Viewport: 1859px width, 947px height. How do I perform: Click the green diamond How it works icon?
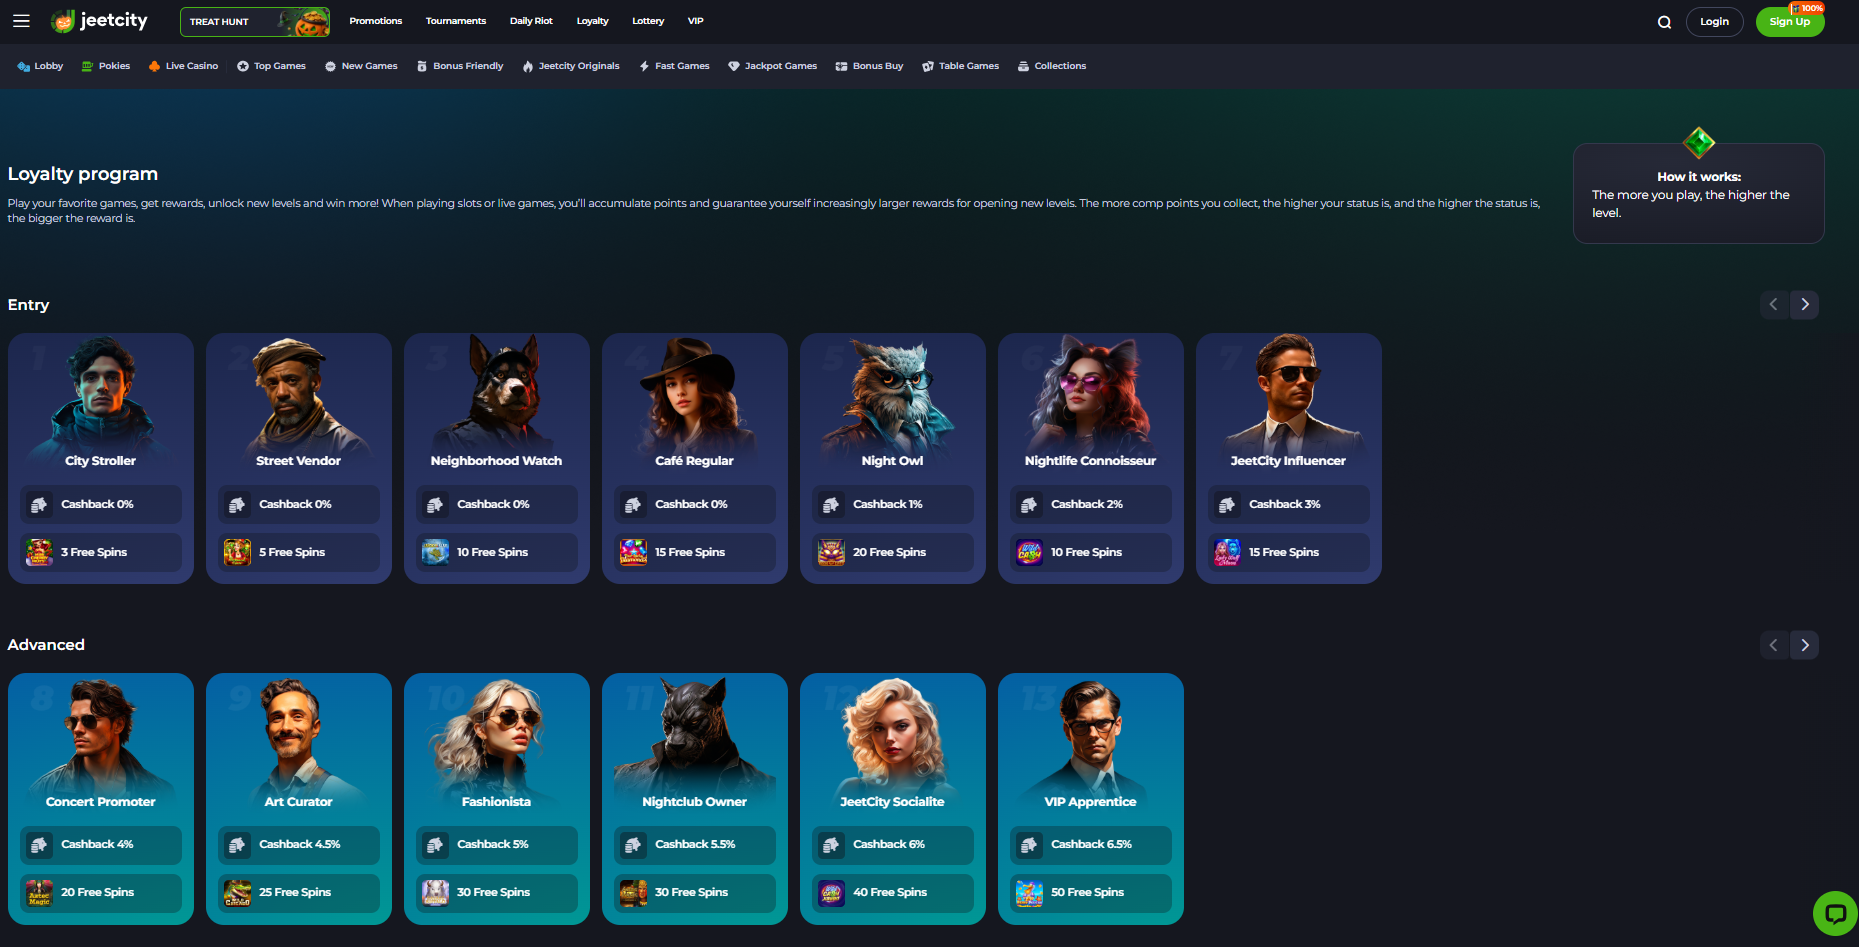pos(1698,143)
